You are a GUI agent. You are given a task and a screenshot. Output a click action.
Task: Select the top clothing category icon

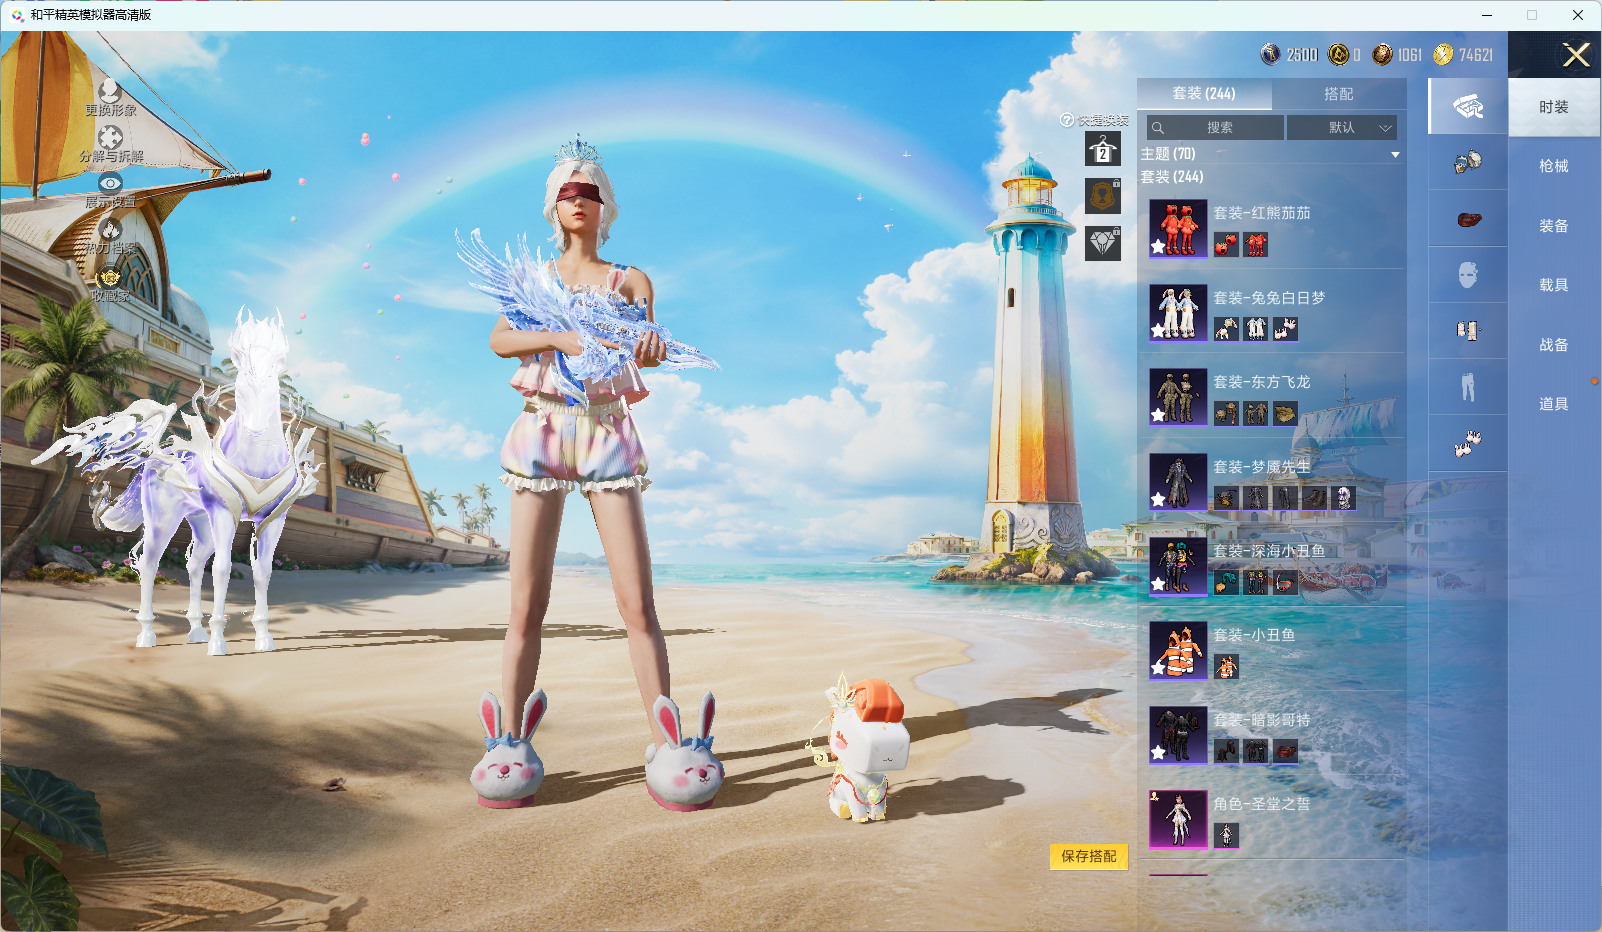(x=1468, y=331)
